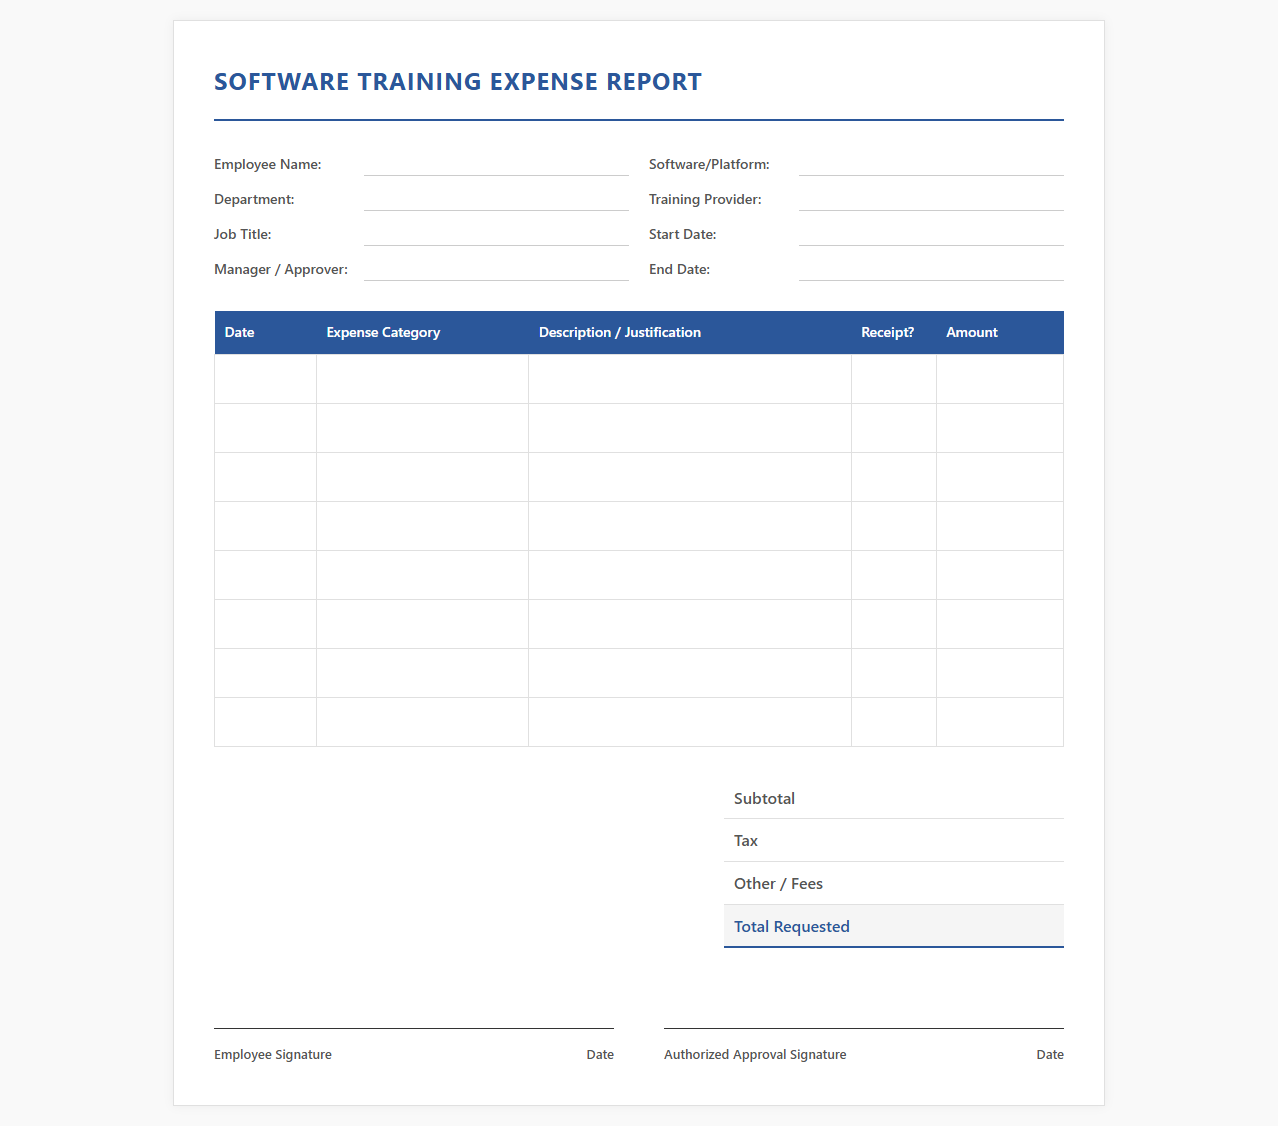The height and width of the screenshot is (1126, 1278).
Task: Click the 'Tax' summary row
Action: coord(894,841)
